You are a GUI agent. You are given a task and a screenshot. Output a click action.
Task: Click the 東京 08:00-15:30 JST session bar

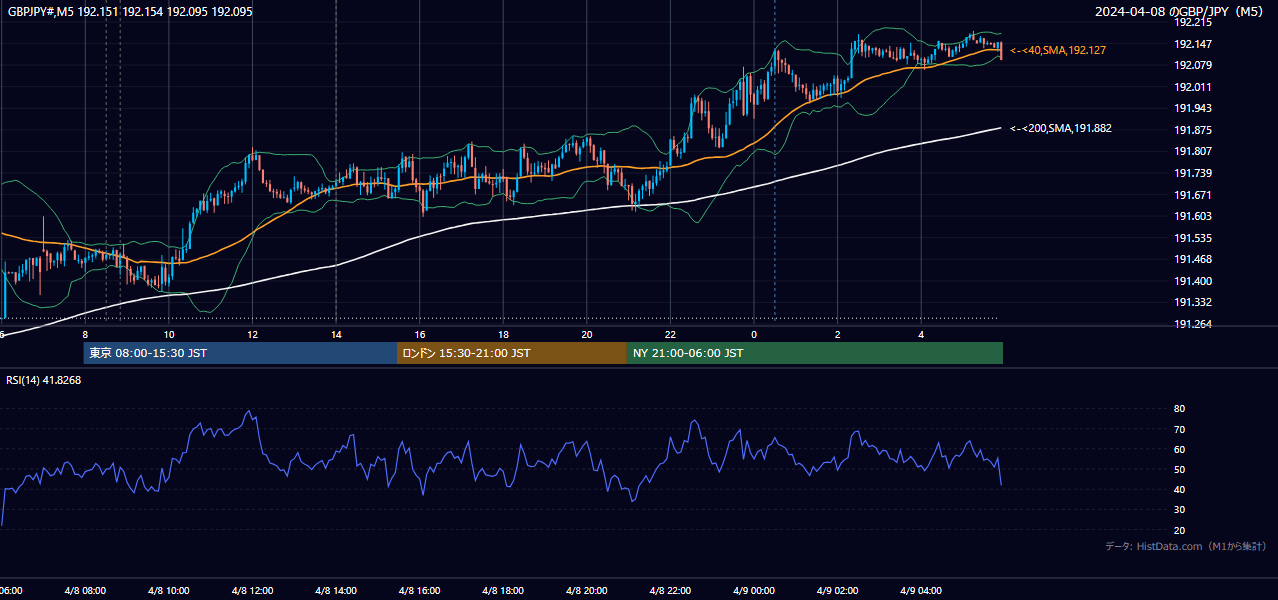click(240, 353)
